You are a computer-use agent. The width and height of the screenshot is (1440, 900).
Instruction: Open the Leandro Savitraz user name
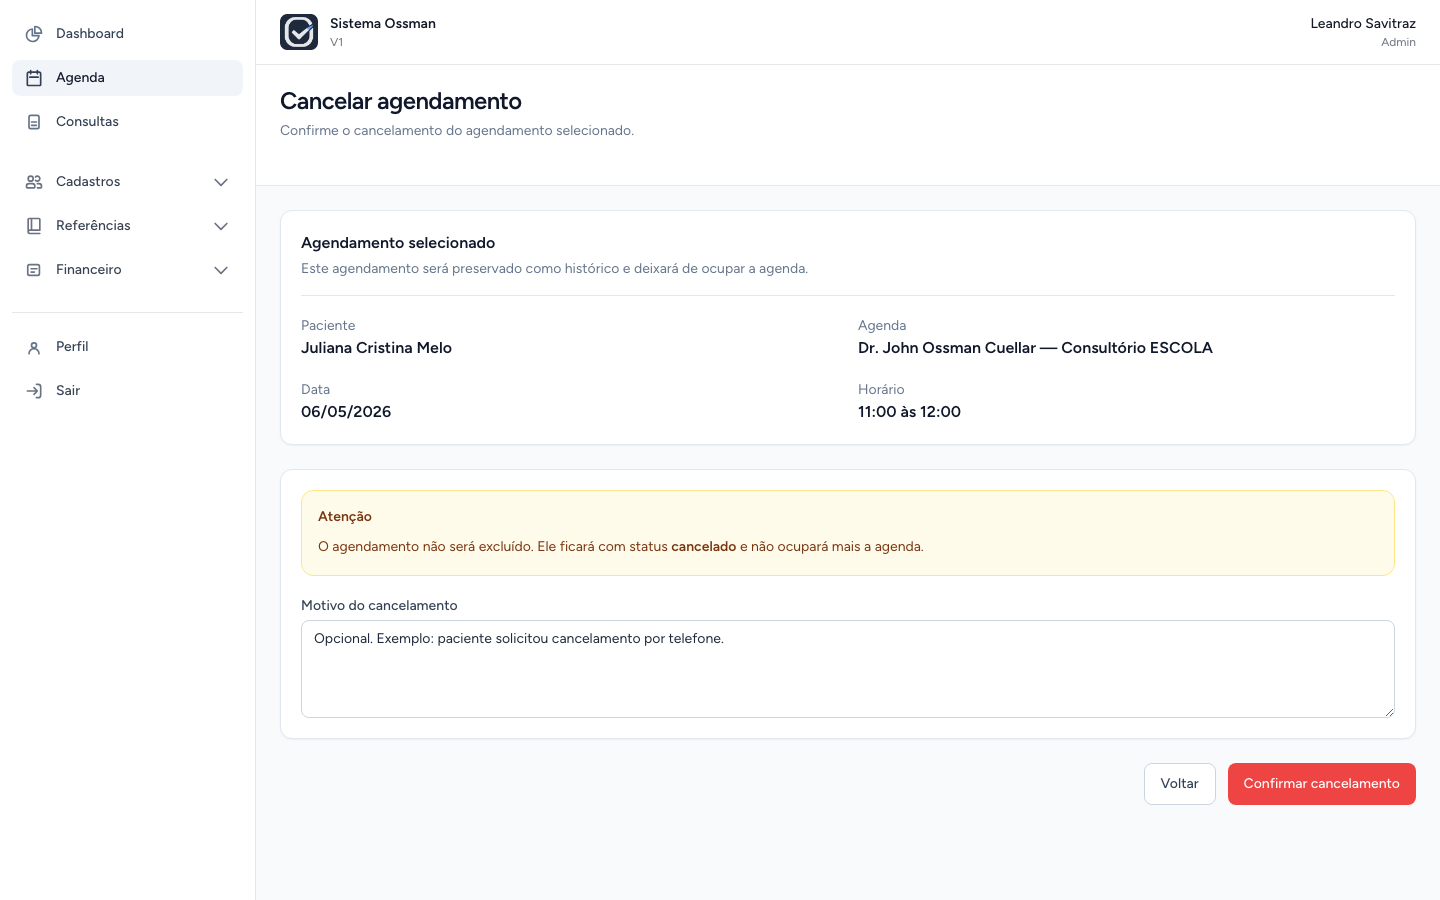pyautogui.click(x=1363, y=23)
